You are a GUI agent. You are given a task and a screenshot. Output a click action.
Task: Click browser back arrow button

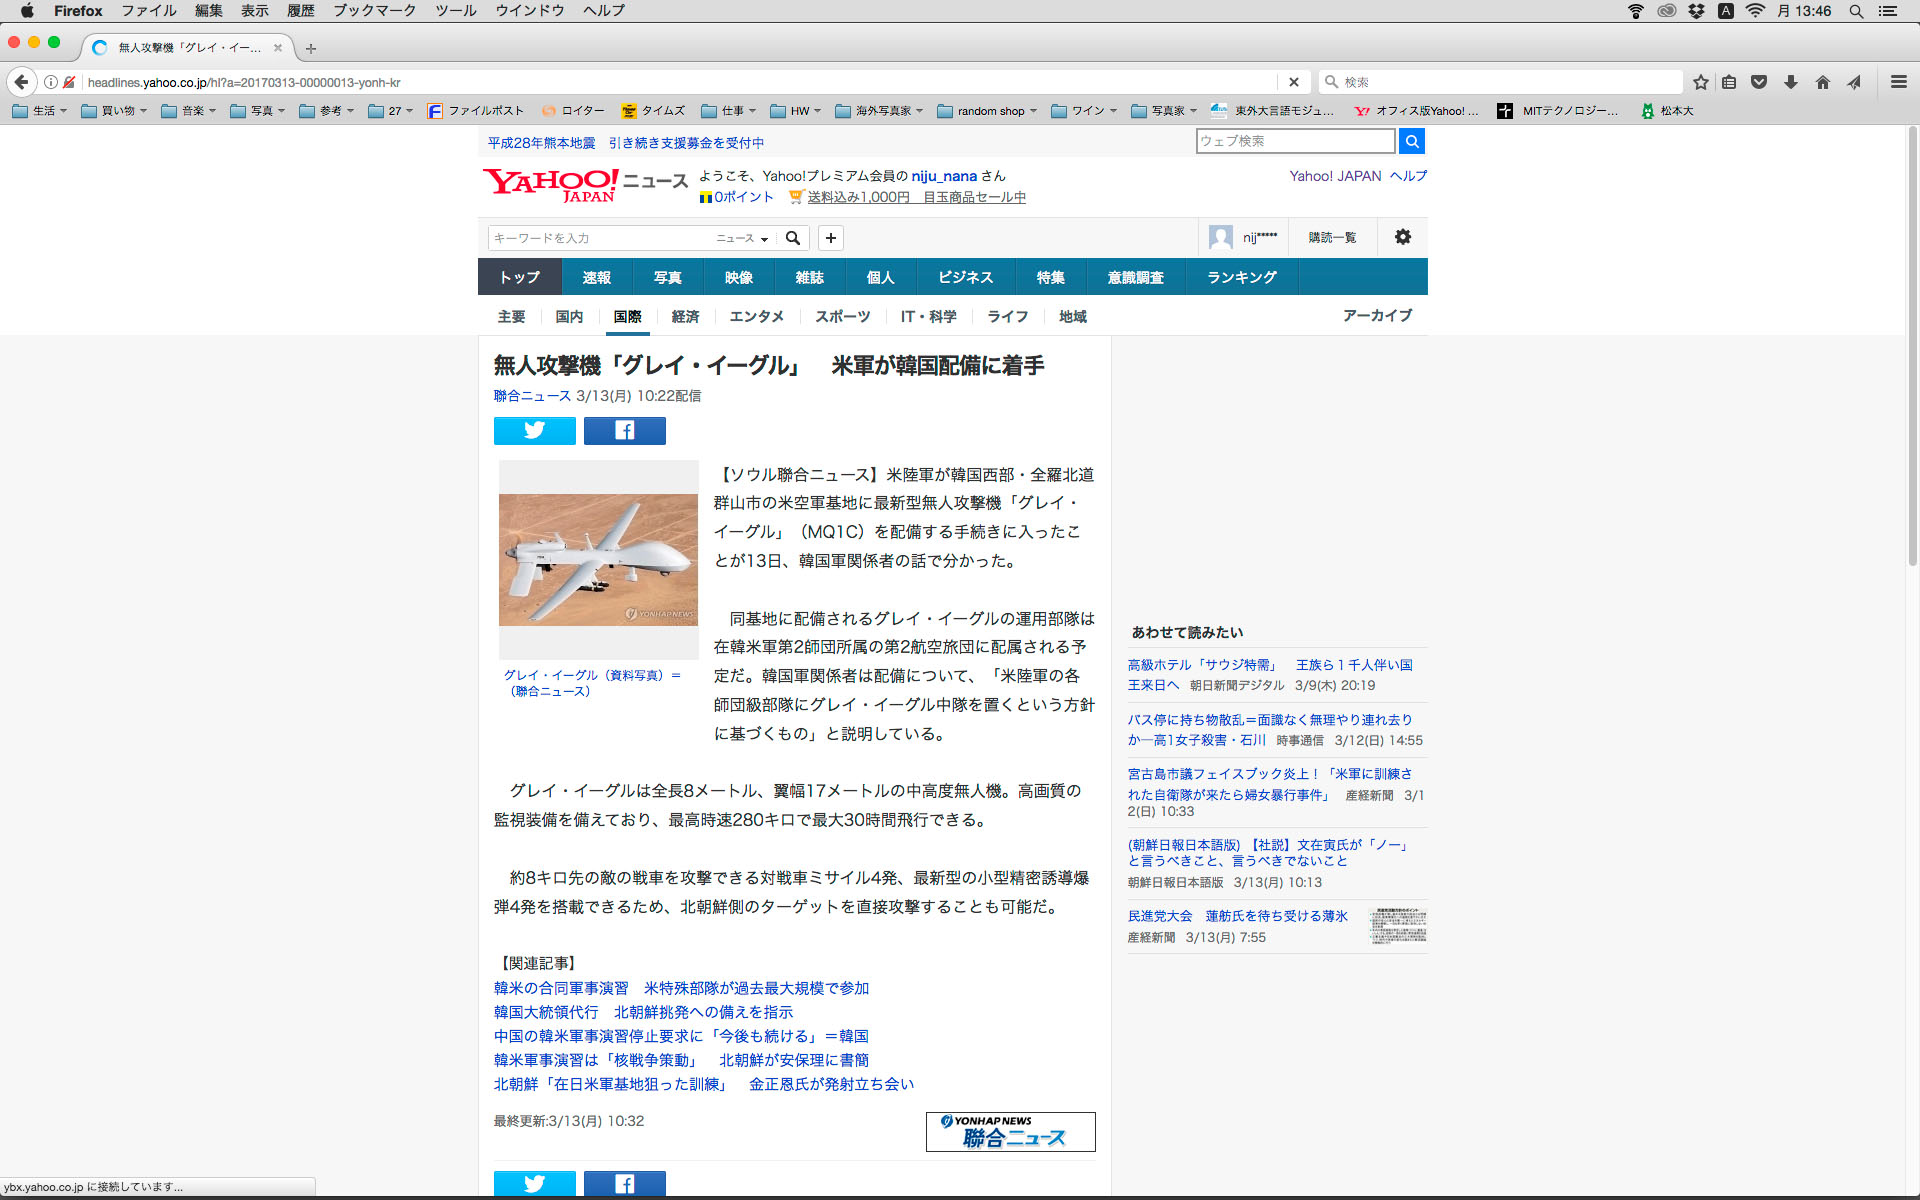[x=21, y=82]
